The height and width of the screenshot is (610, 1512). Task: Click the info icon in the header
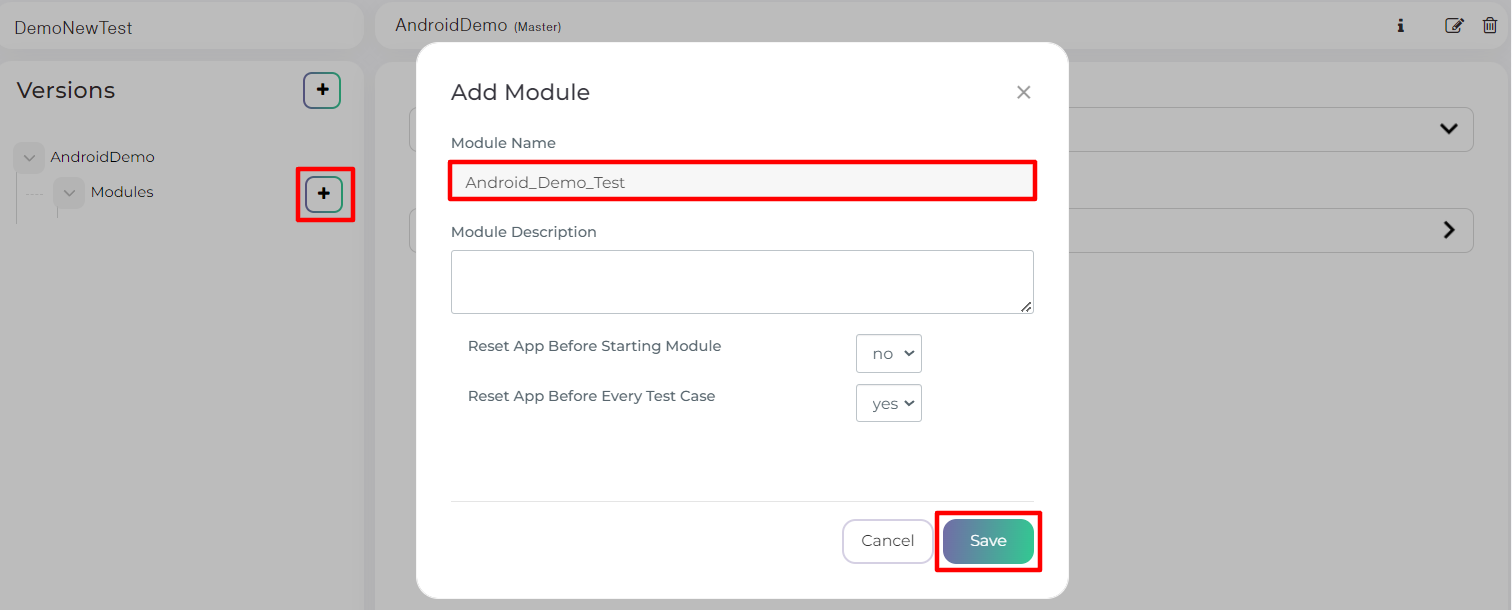(1401, 26)
